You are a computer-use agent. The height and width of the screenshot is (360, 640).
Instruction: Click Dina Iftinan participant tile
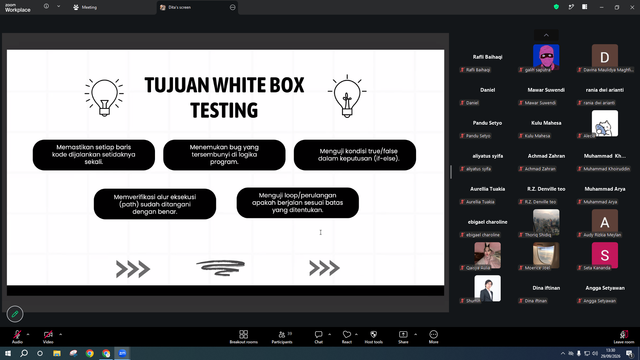546,289
